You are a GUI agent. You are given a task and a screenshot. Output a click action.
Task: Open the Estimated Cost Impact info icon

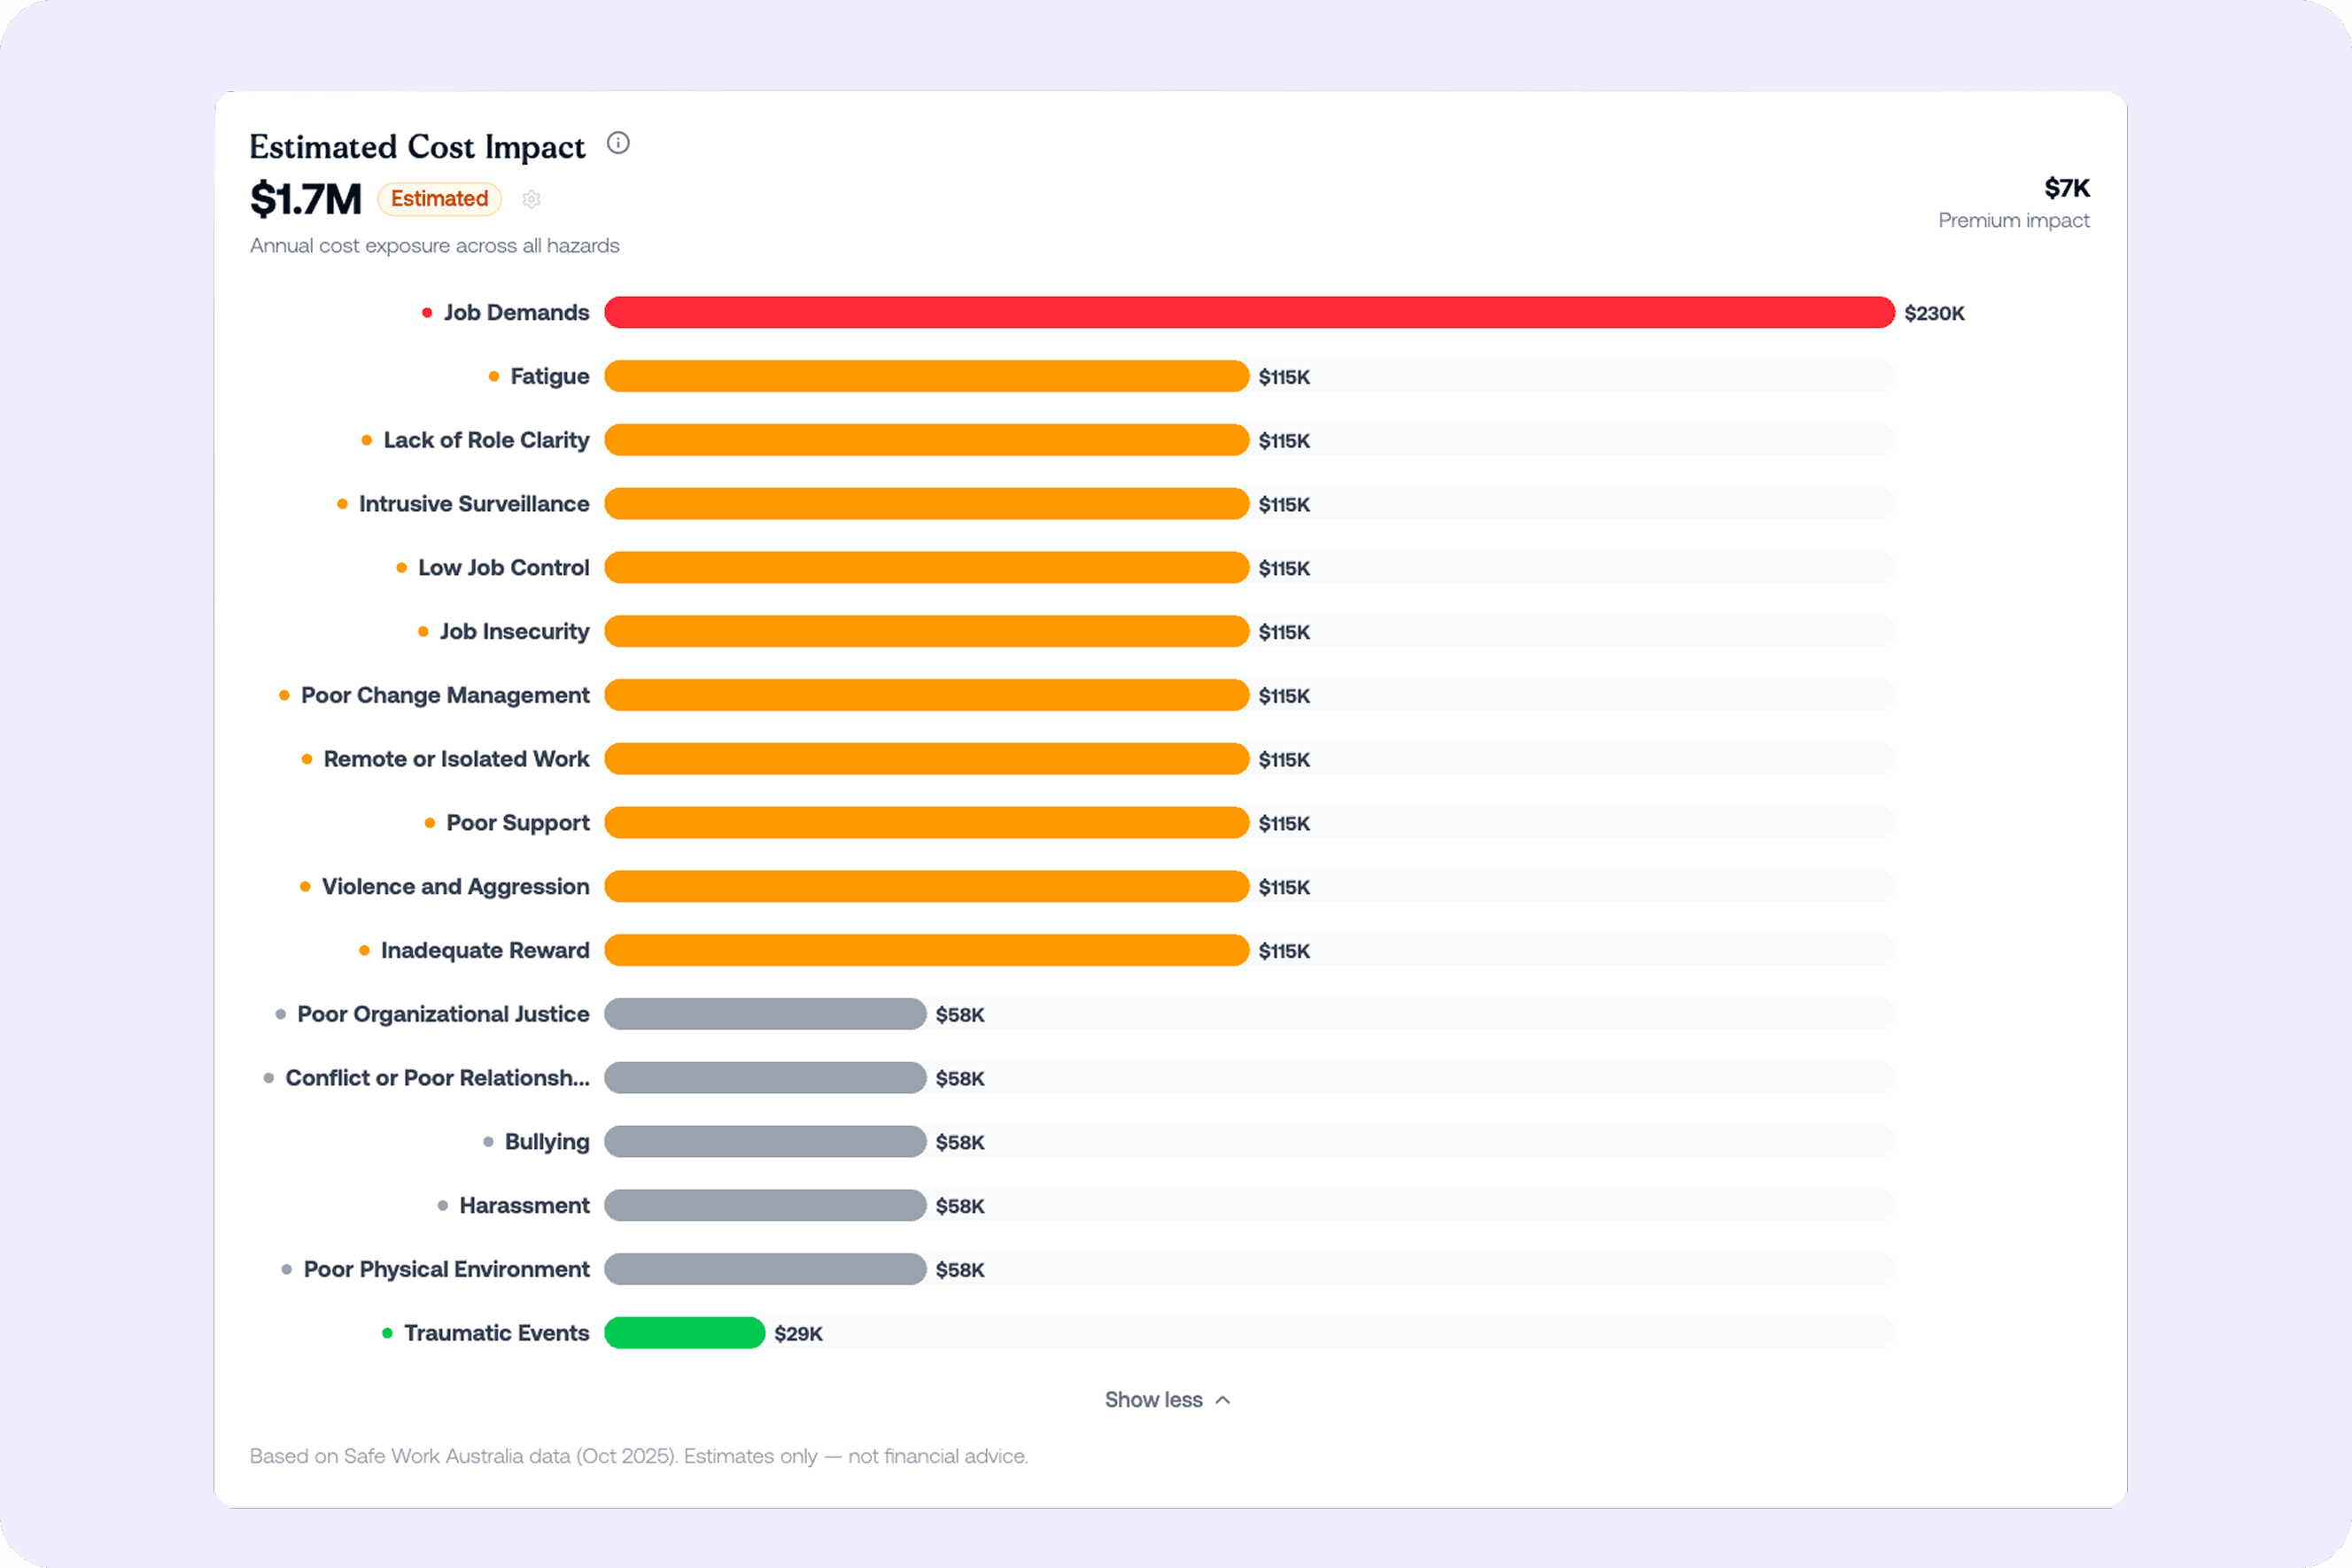pyautogui.click(x=618, y=143)
